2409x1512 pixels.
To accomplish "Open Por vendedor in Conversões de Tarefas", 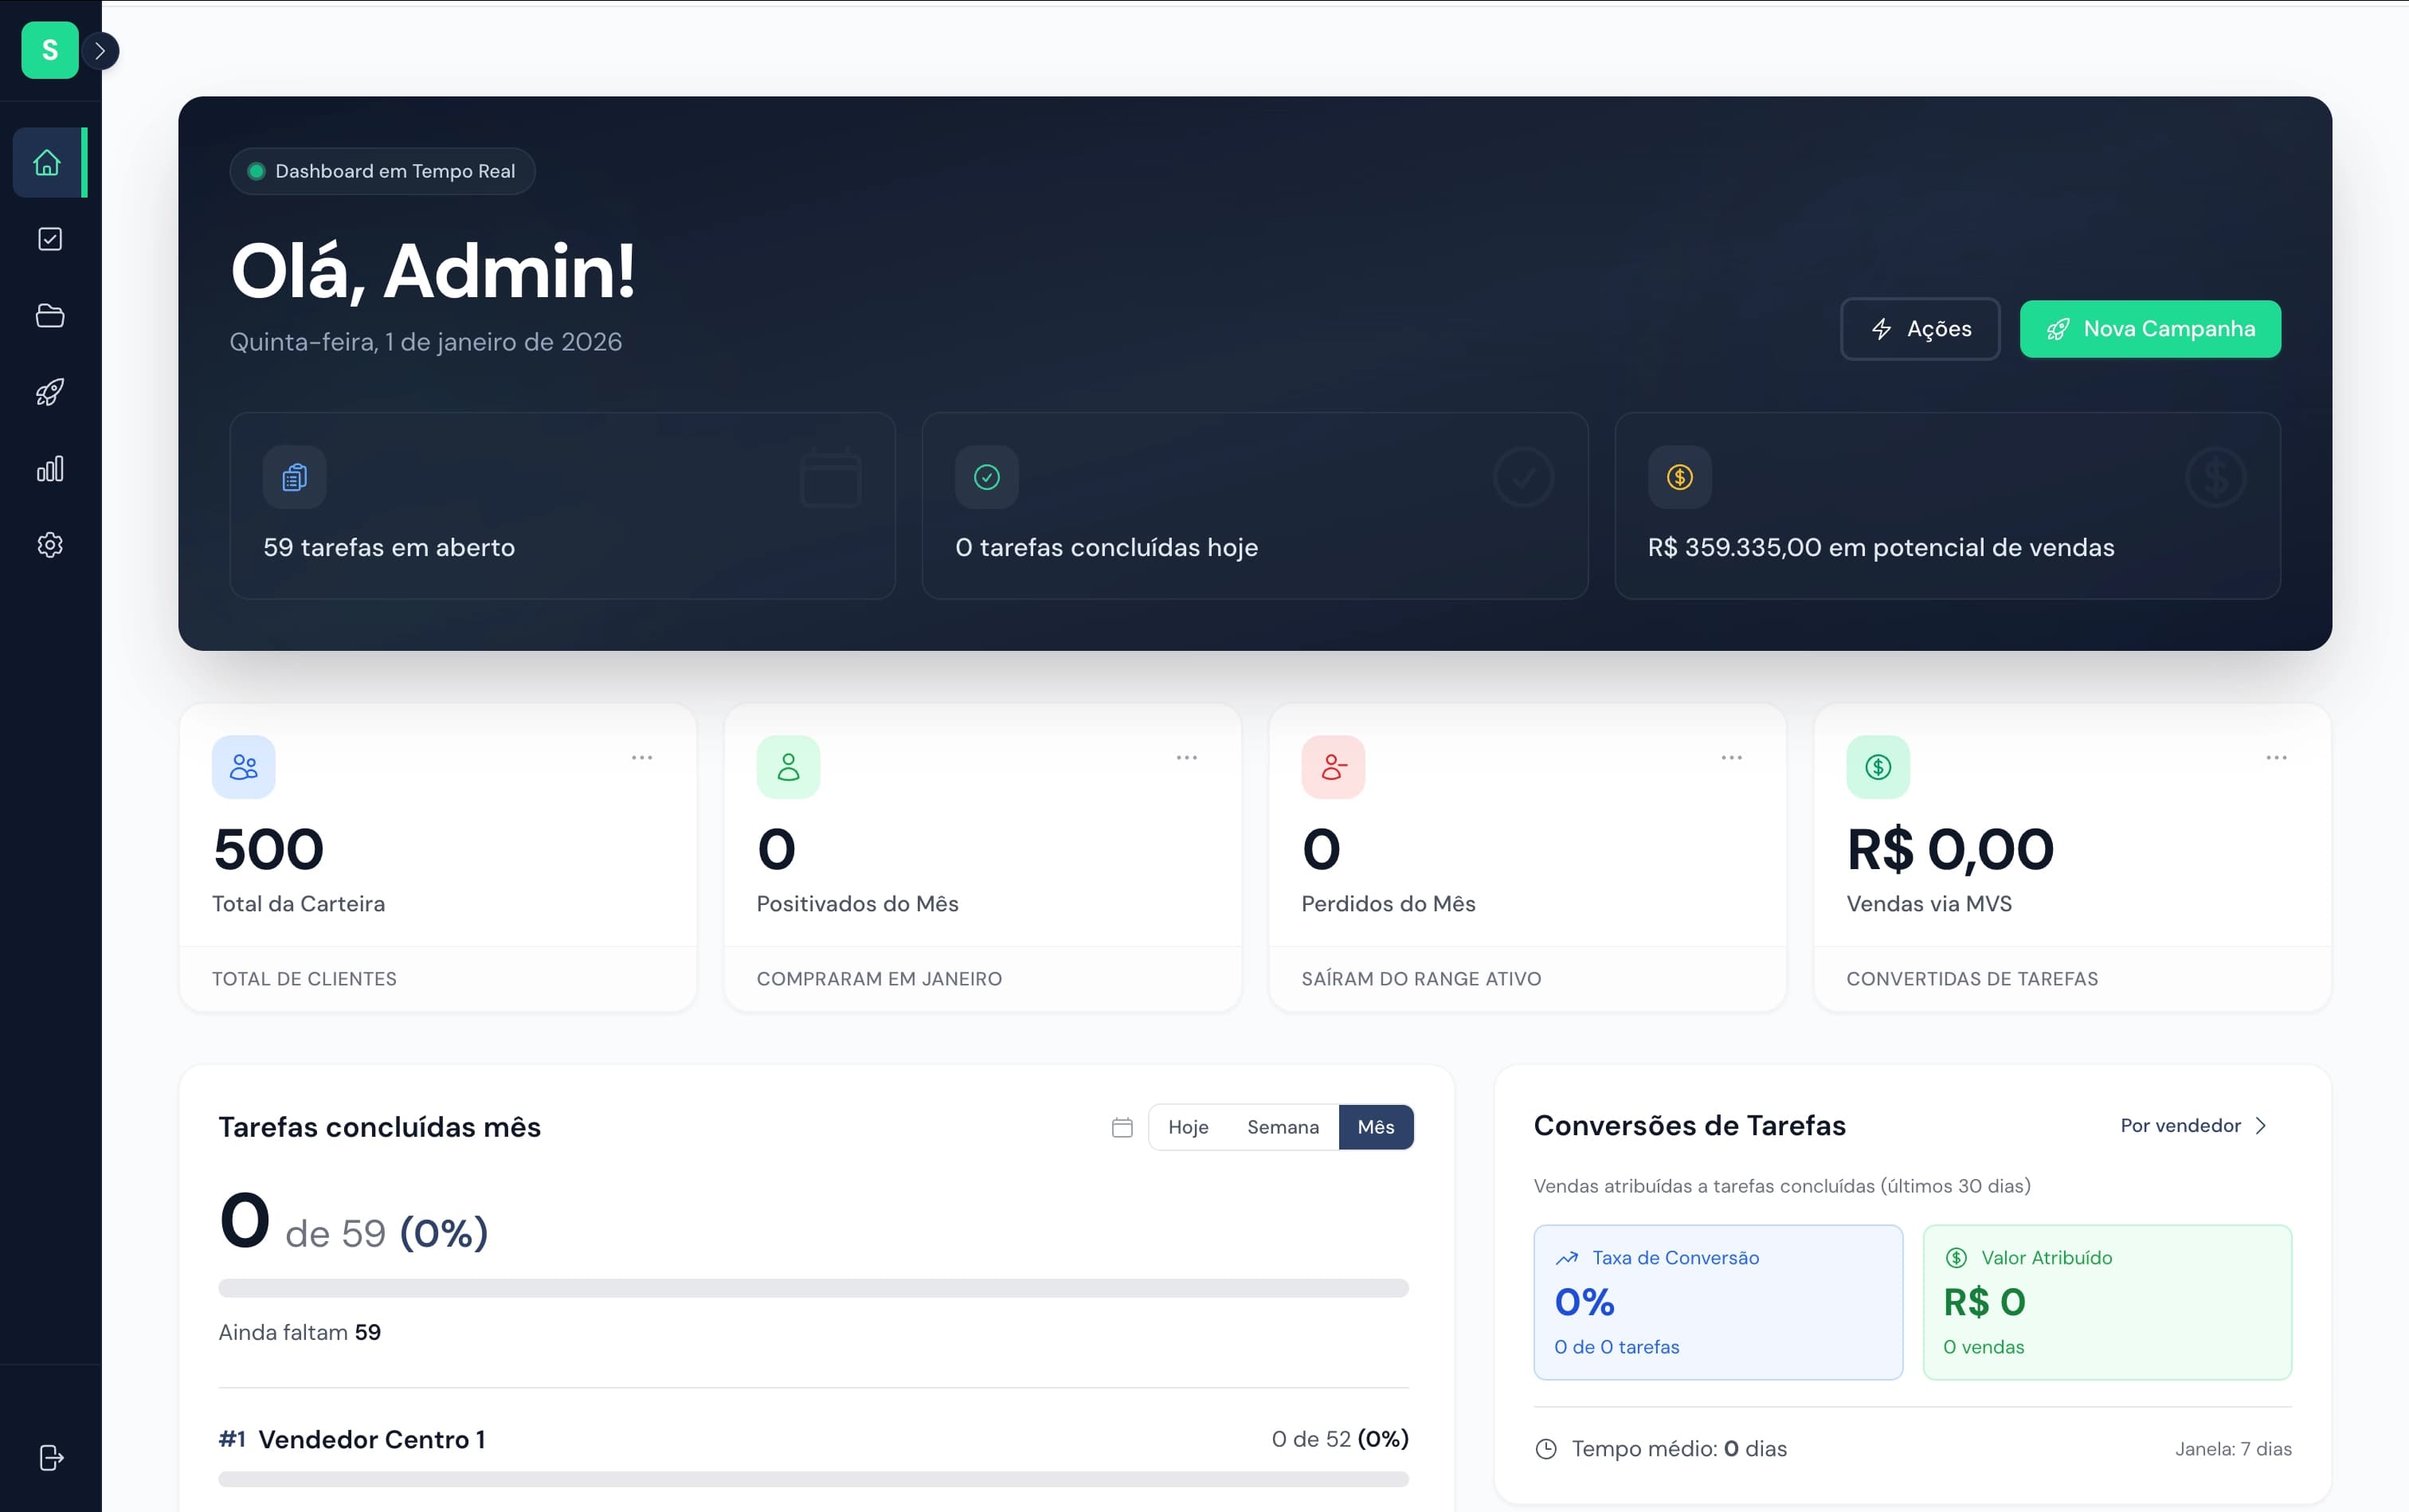I will (2192, 1126).
